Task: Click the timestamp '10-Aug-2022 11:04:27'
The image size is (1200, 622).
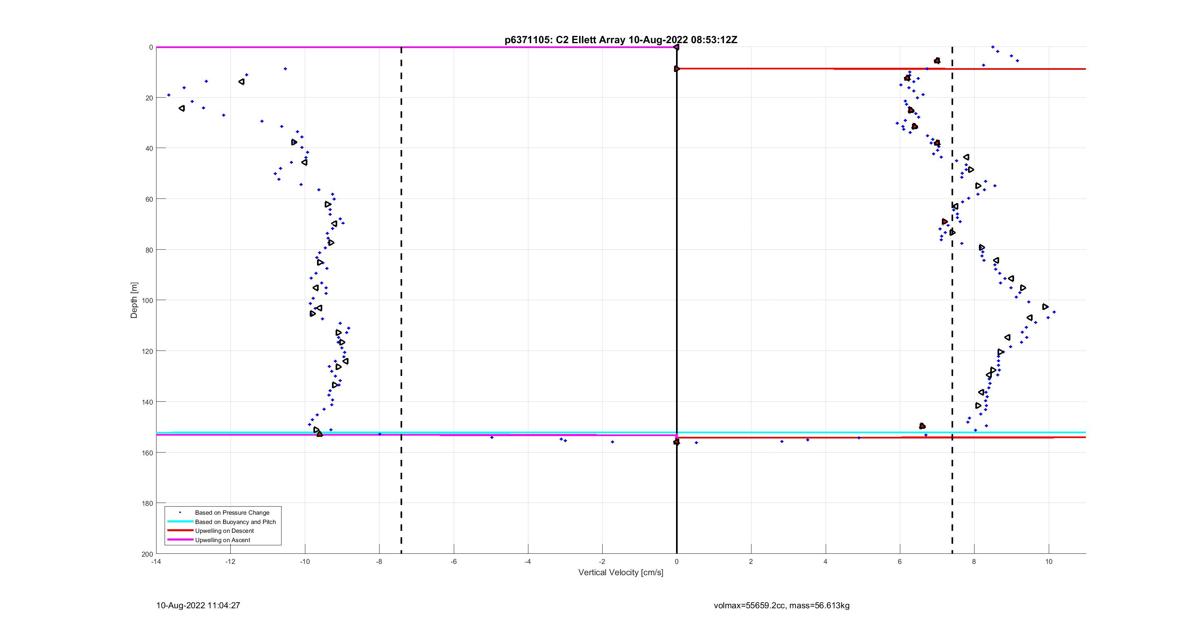Action: click(198, 605)
